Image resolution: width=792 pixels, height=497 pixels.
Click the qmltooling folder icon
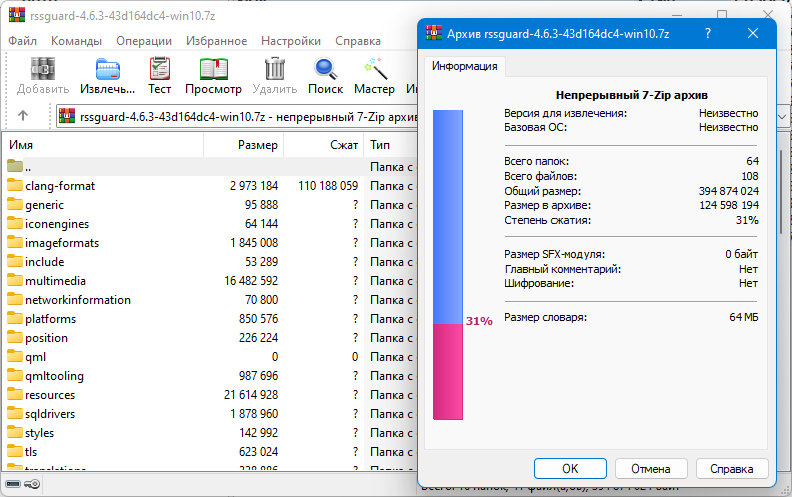(x=15, y=375)
